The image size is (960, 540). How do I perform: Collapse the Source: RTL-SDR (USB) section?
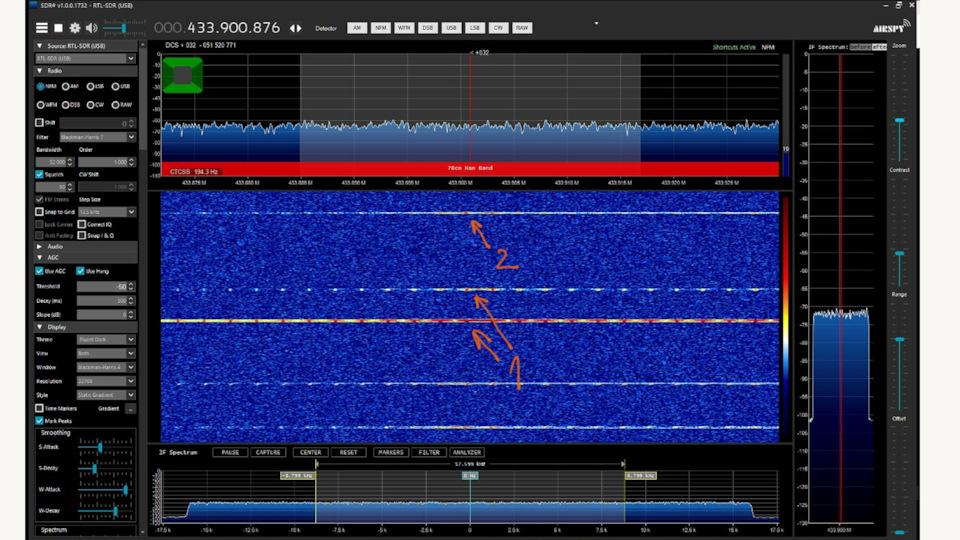click(40, 46)
